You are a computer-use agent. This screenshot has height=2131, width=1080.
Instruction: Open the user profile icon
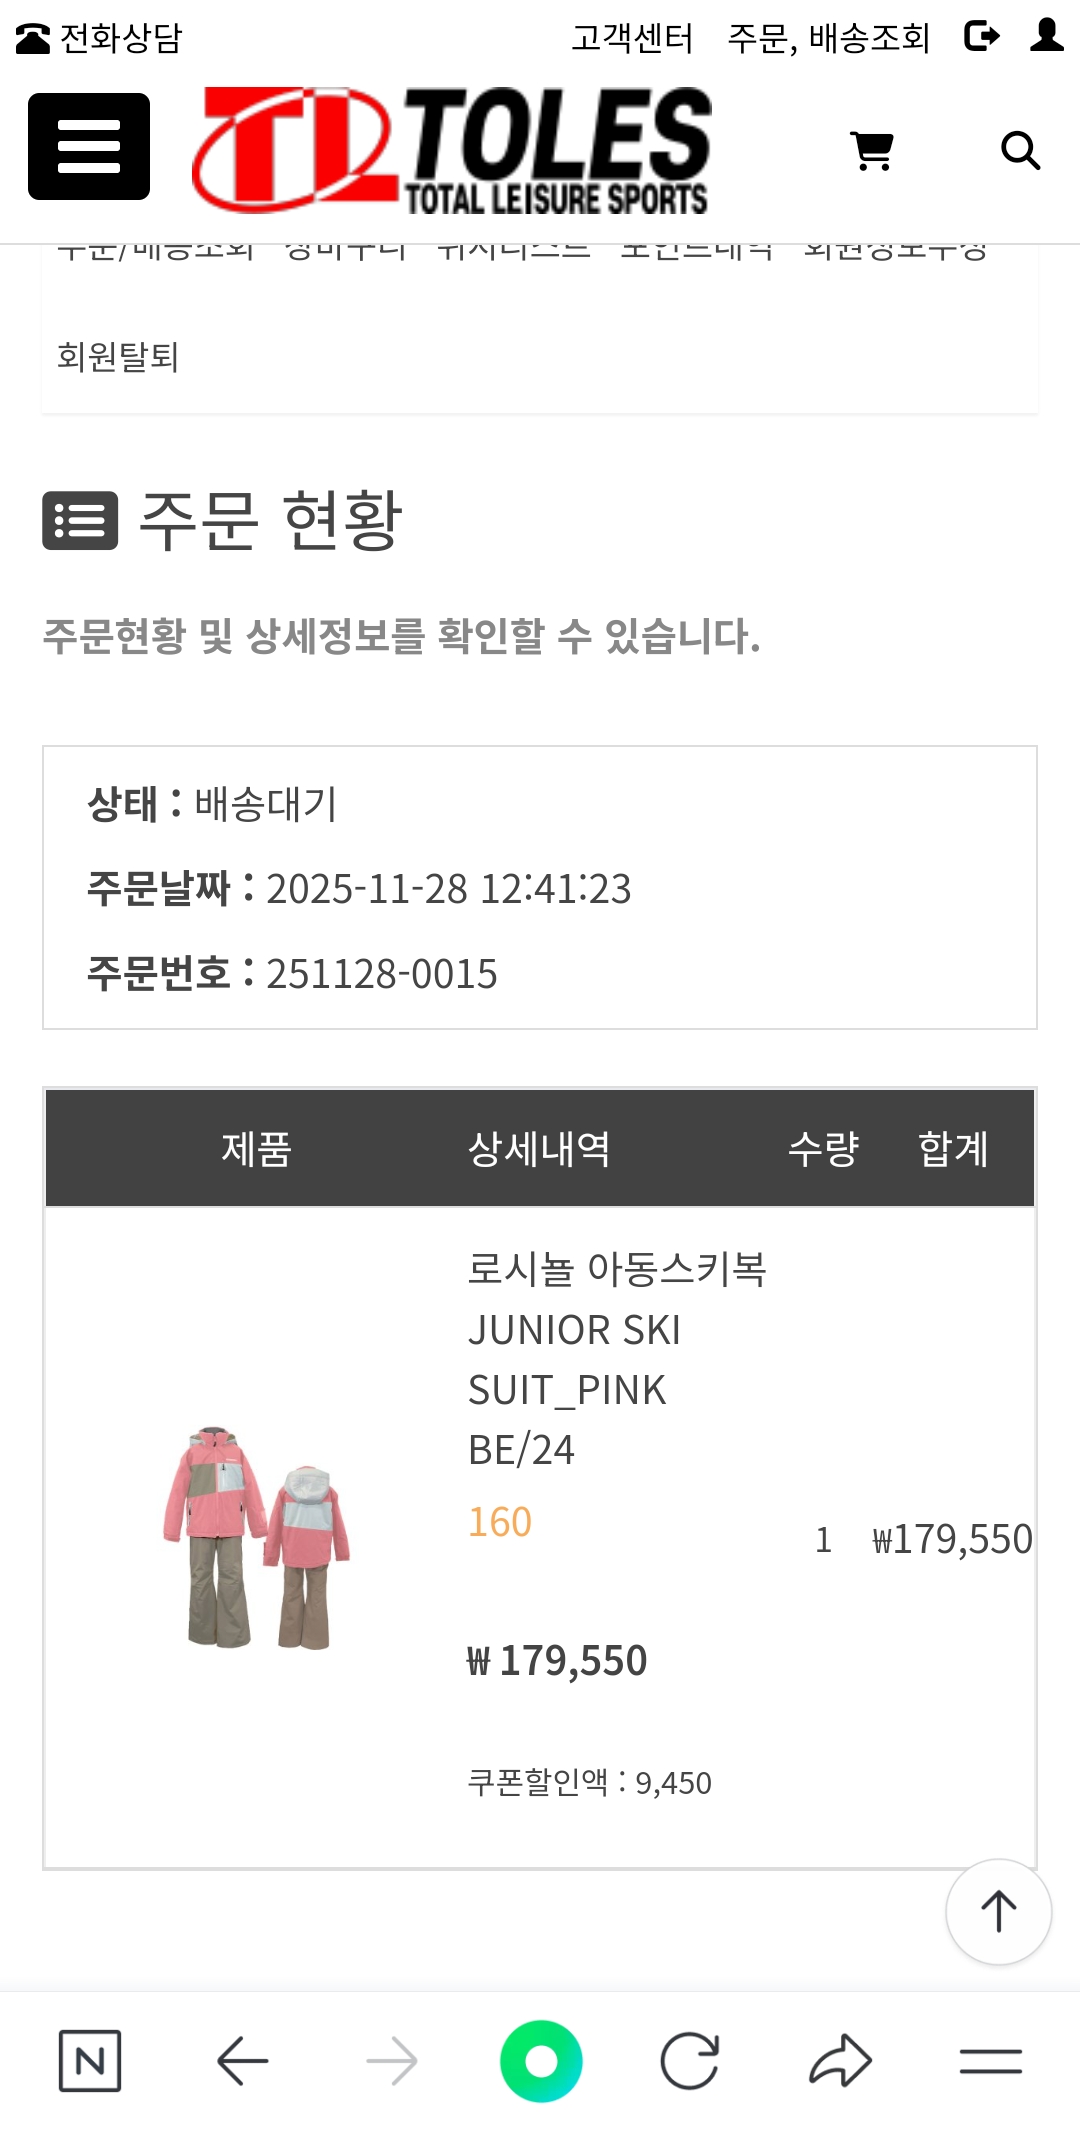pyautogui.click(x=1046, y=36)
